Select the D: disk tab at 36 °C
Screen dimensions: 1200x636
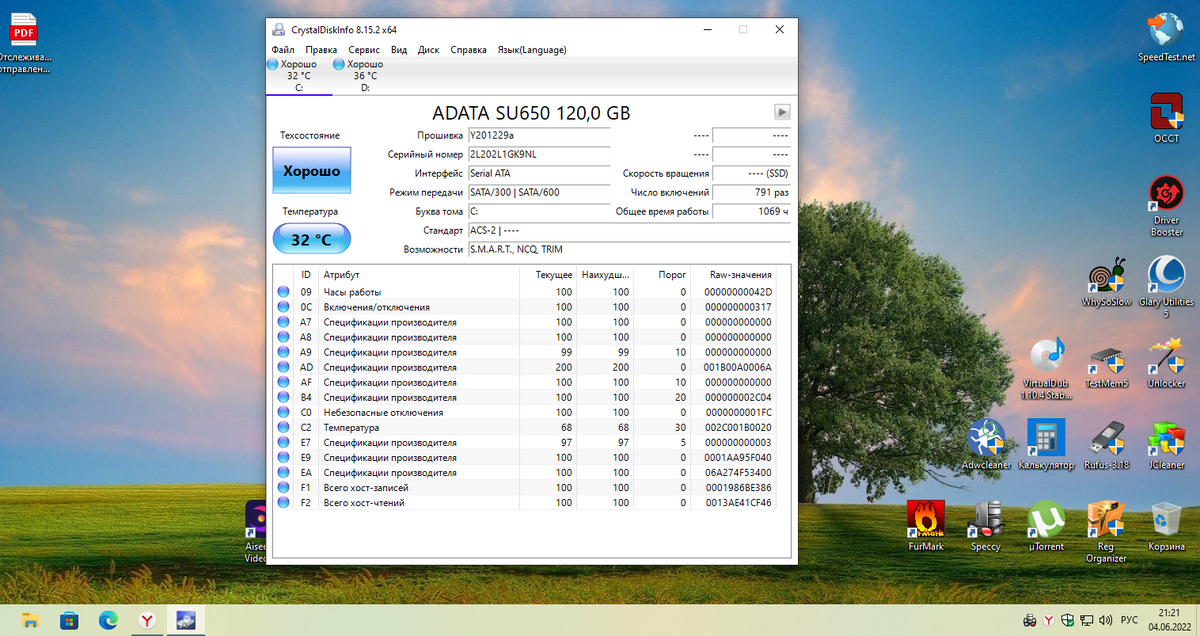point(365,75)
